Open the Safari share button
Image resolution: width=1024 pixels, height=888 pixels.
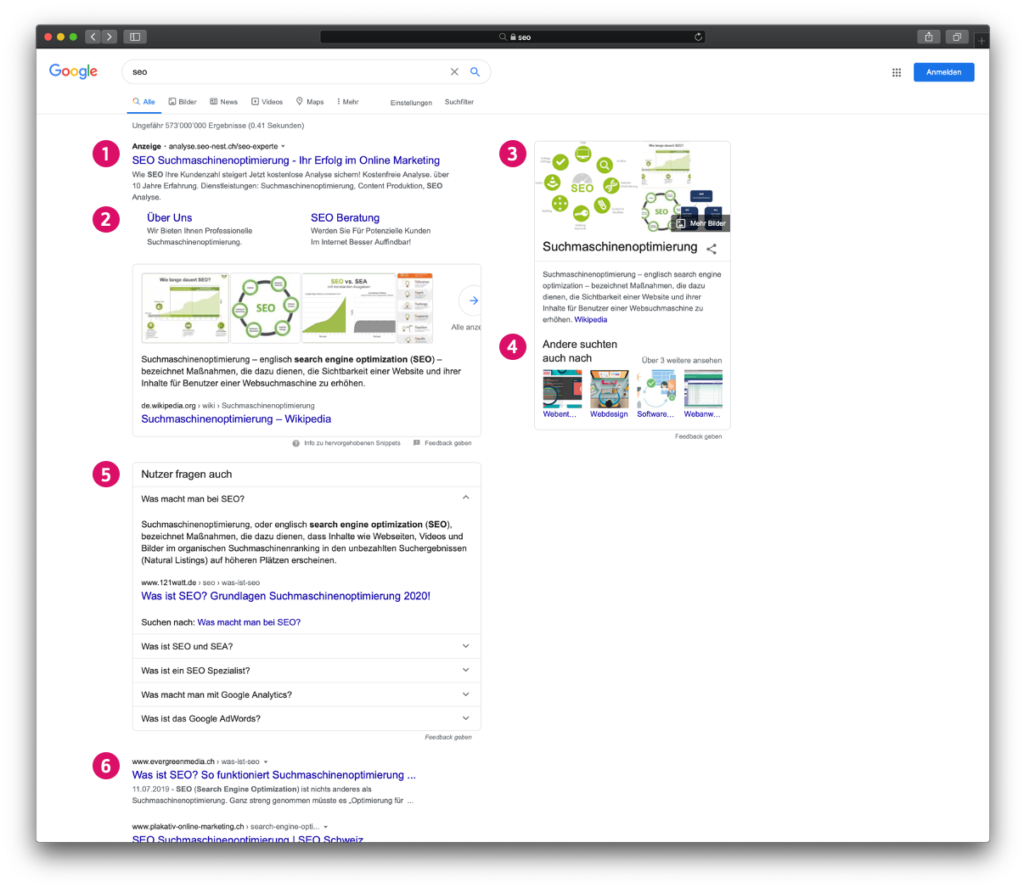pos(929,37)
